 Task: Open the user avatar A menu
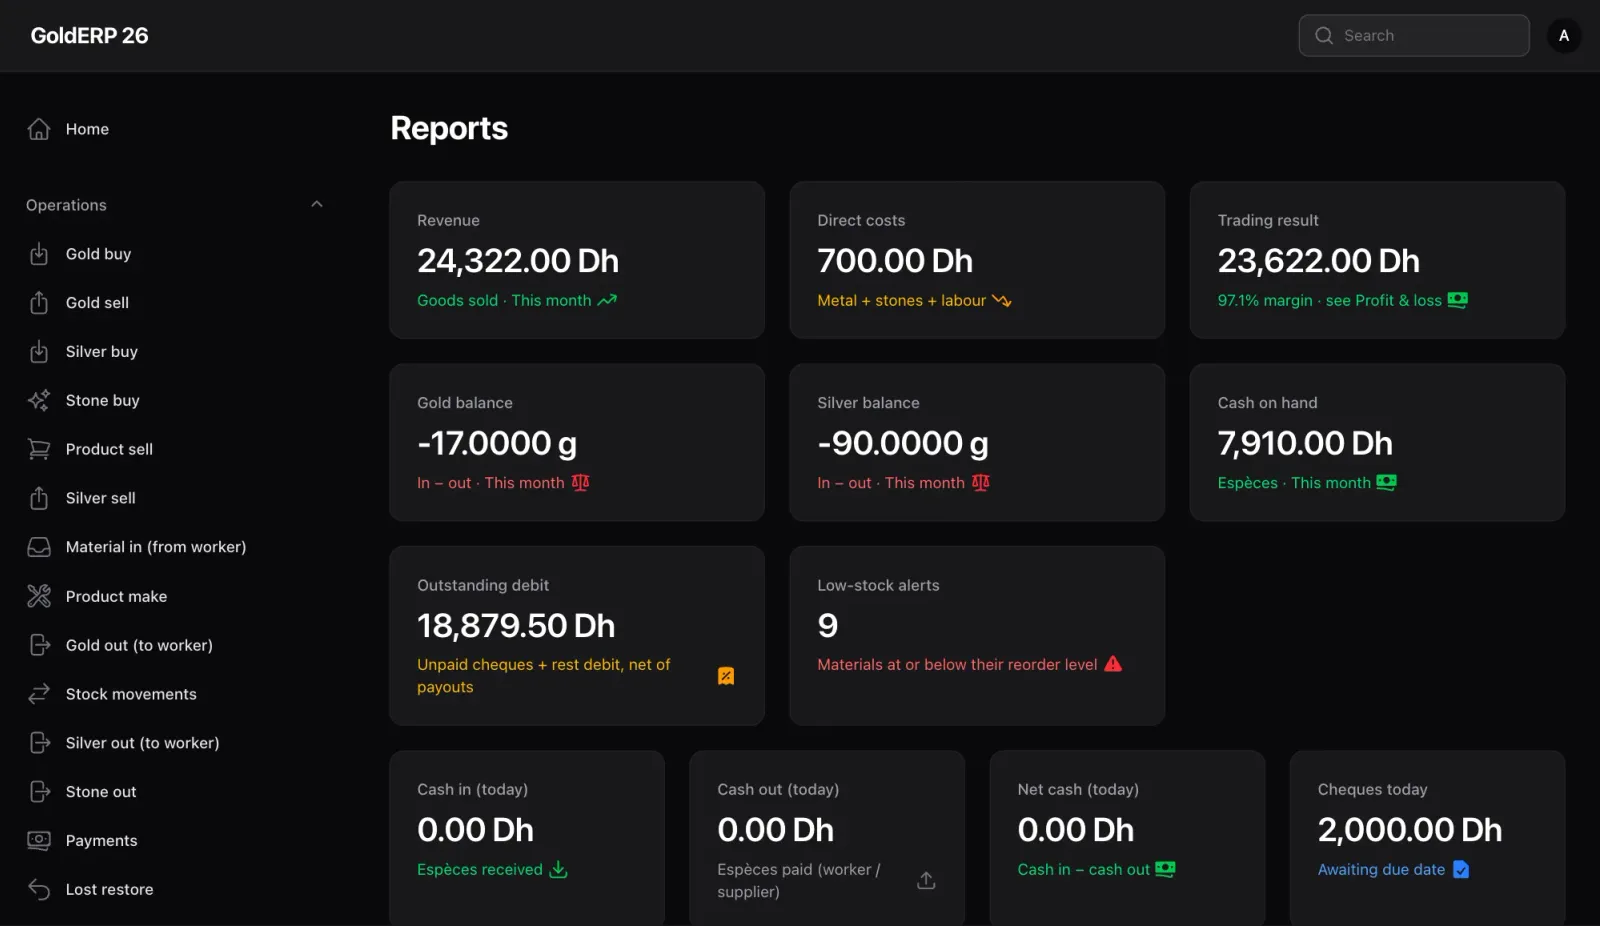click(1564, 36)
